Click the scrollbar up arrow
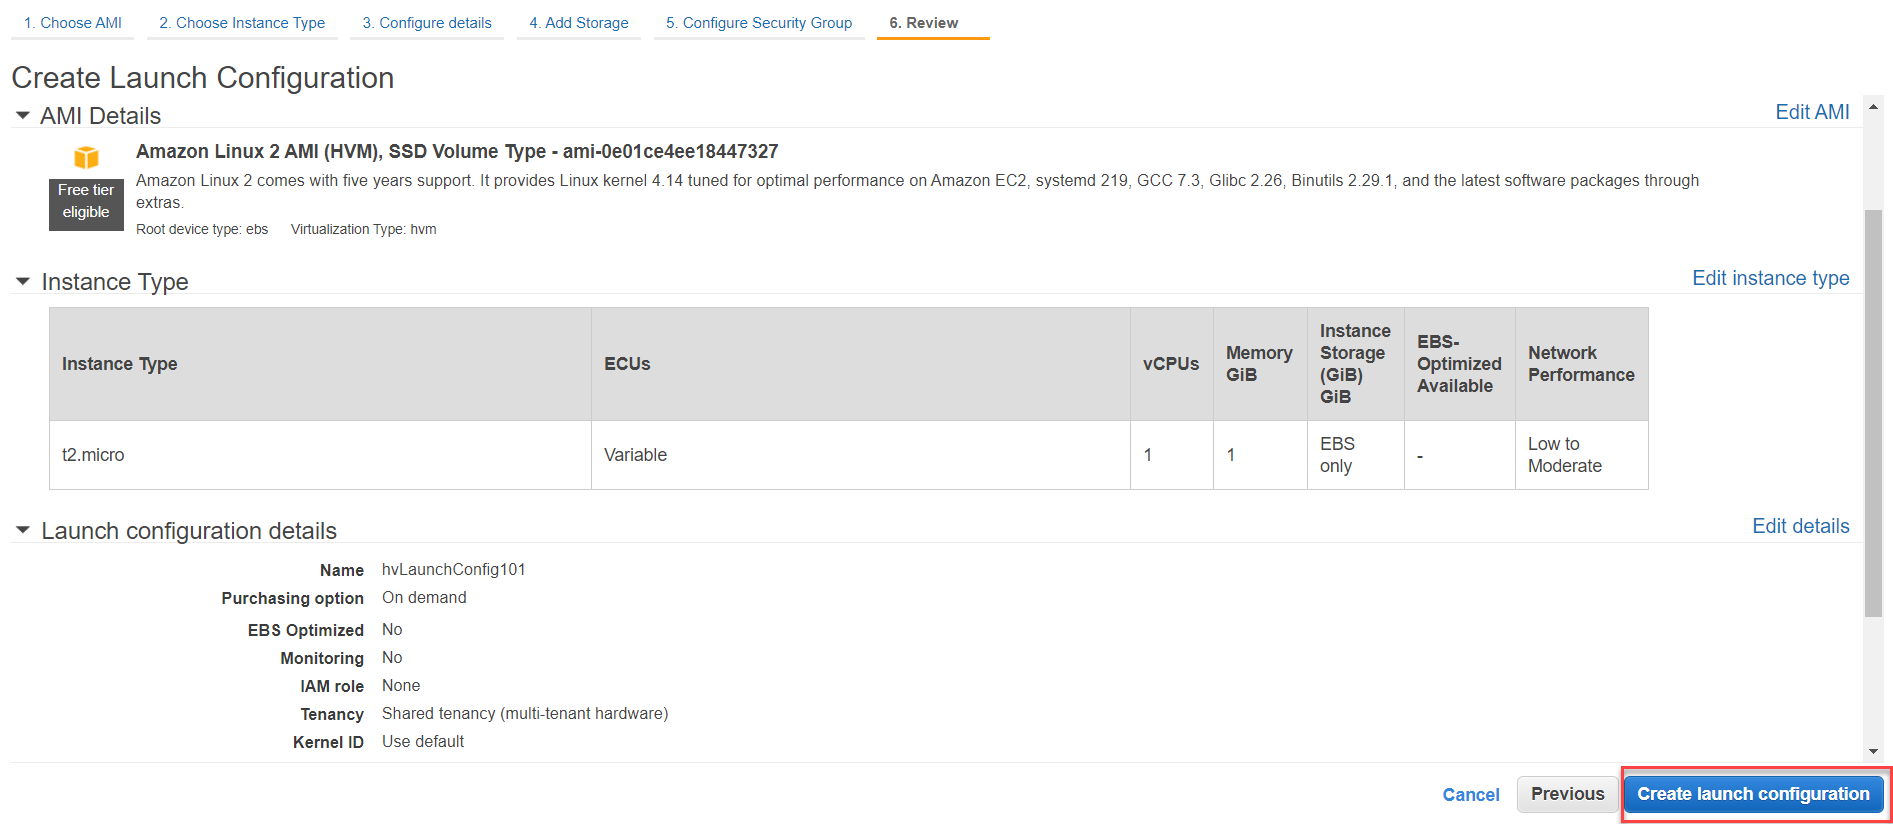Screen dimensions: 1893x824 coord(1873,106)
